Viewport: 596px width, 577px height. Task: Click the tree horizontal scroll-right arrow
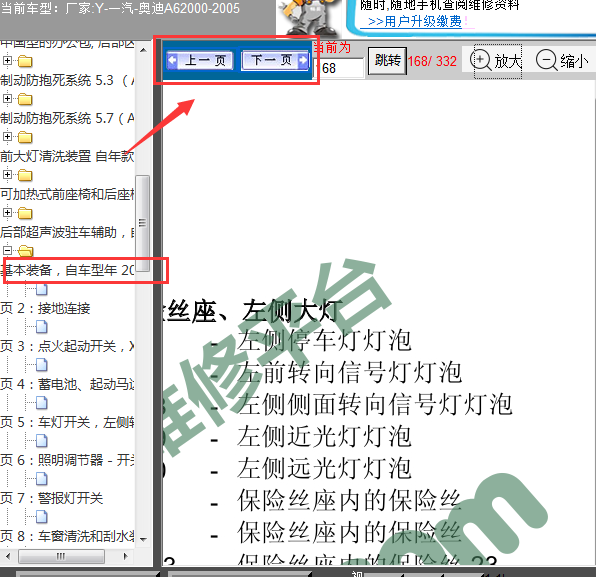click(x=126, y=556)
